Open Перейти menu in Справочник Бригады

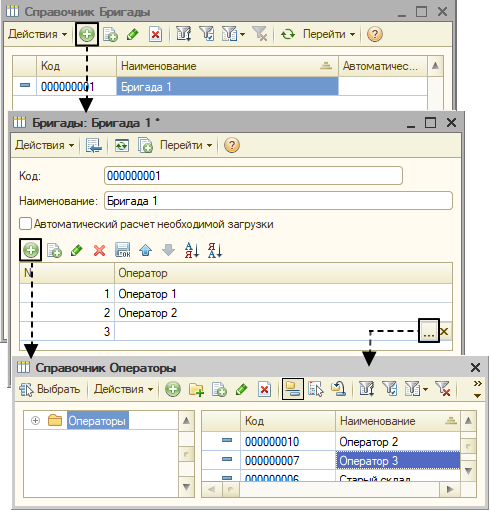click(x=329, y=34)
